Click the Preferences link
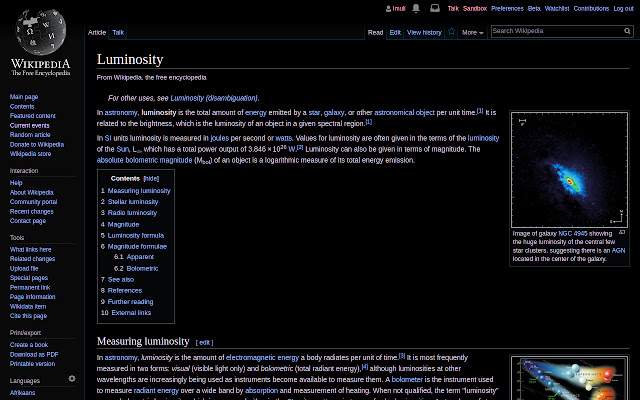This screenshot has height=400, width=640. point(507,8)
